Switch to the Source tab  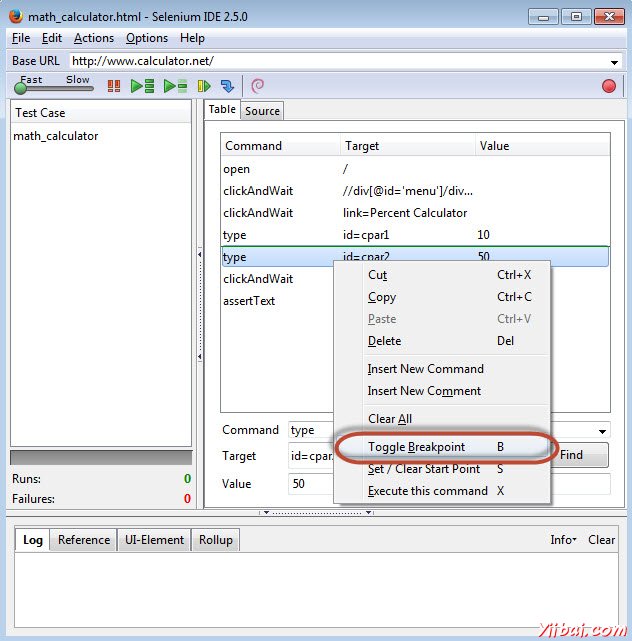(262, 111)
